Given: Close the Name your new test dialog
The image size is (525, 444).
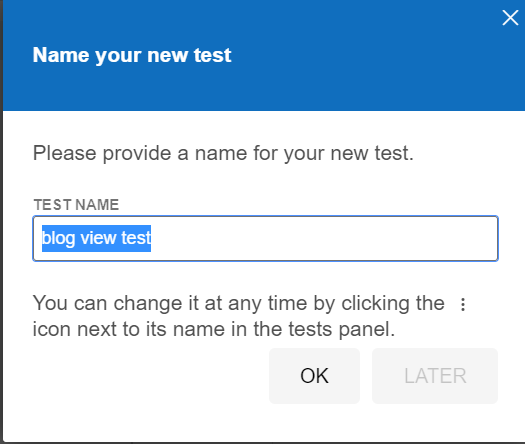Looking at the screenshot, I should 510,17.
